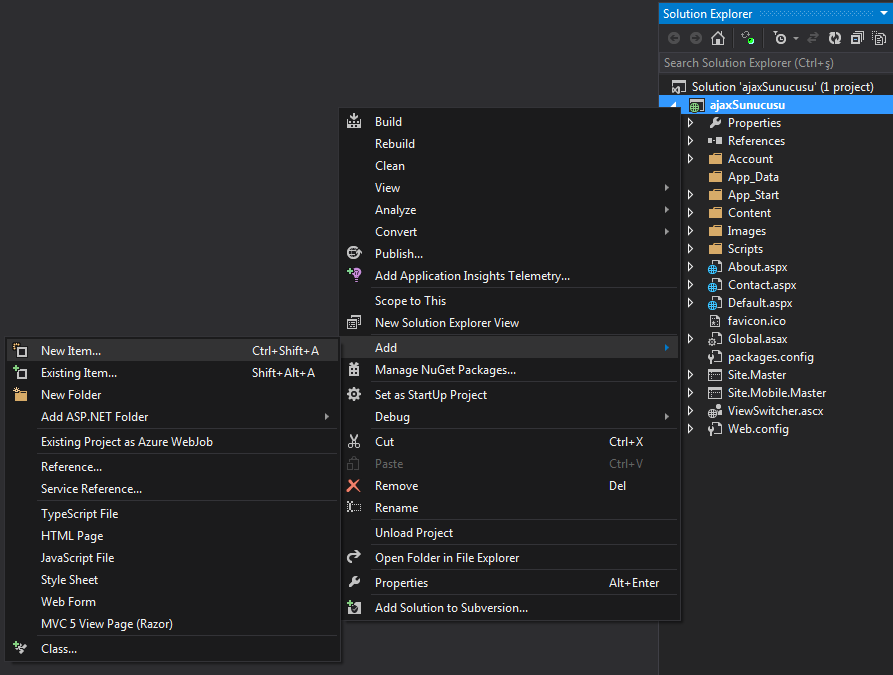Collapse the ajaxSunucusu project node
This screenshot has width=893, height=675.
click(x=674, y=105)
